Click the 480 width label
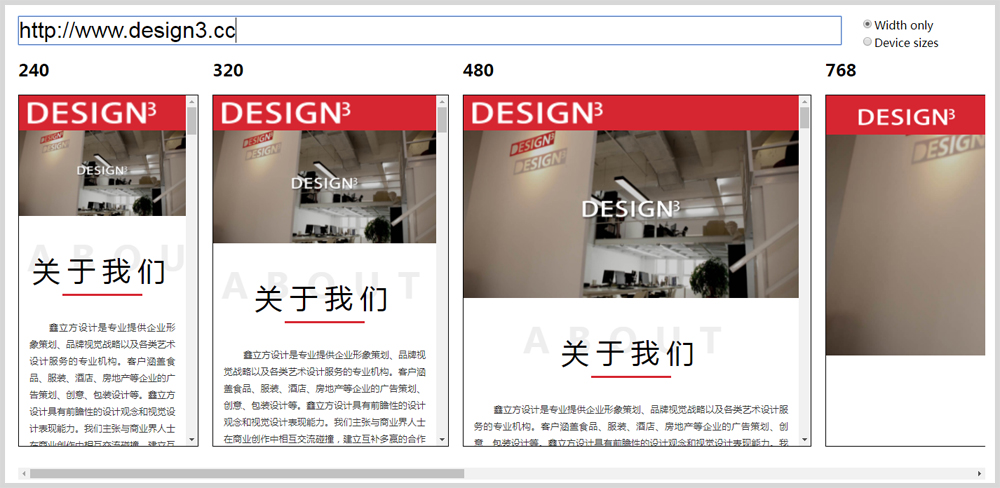Viewport: 1000px width, 488px height. (478, 70)
